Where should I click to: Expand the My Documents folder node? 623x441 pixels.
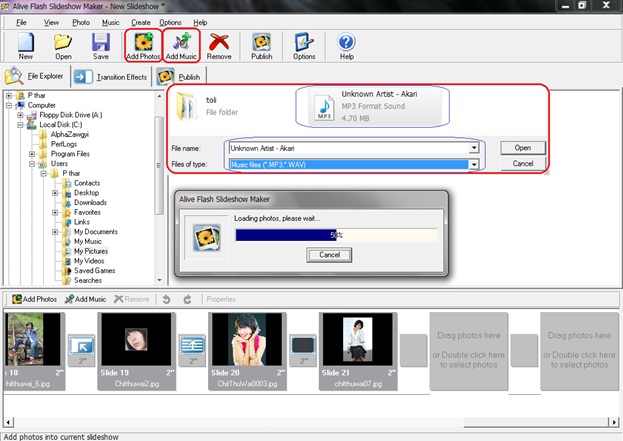coord(55,232)
